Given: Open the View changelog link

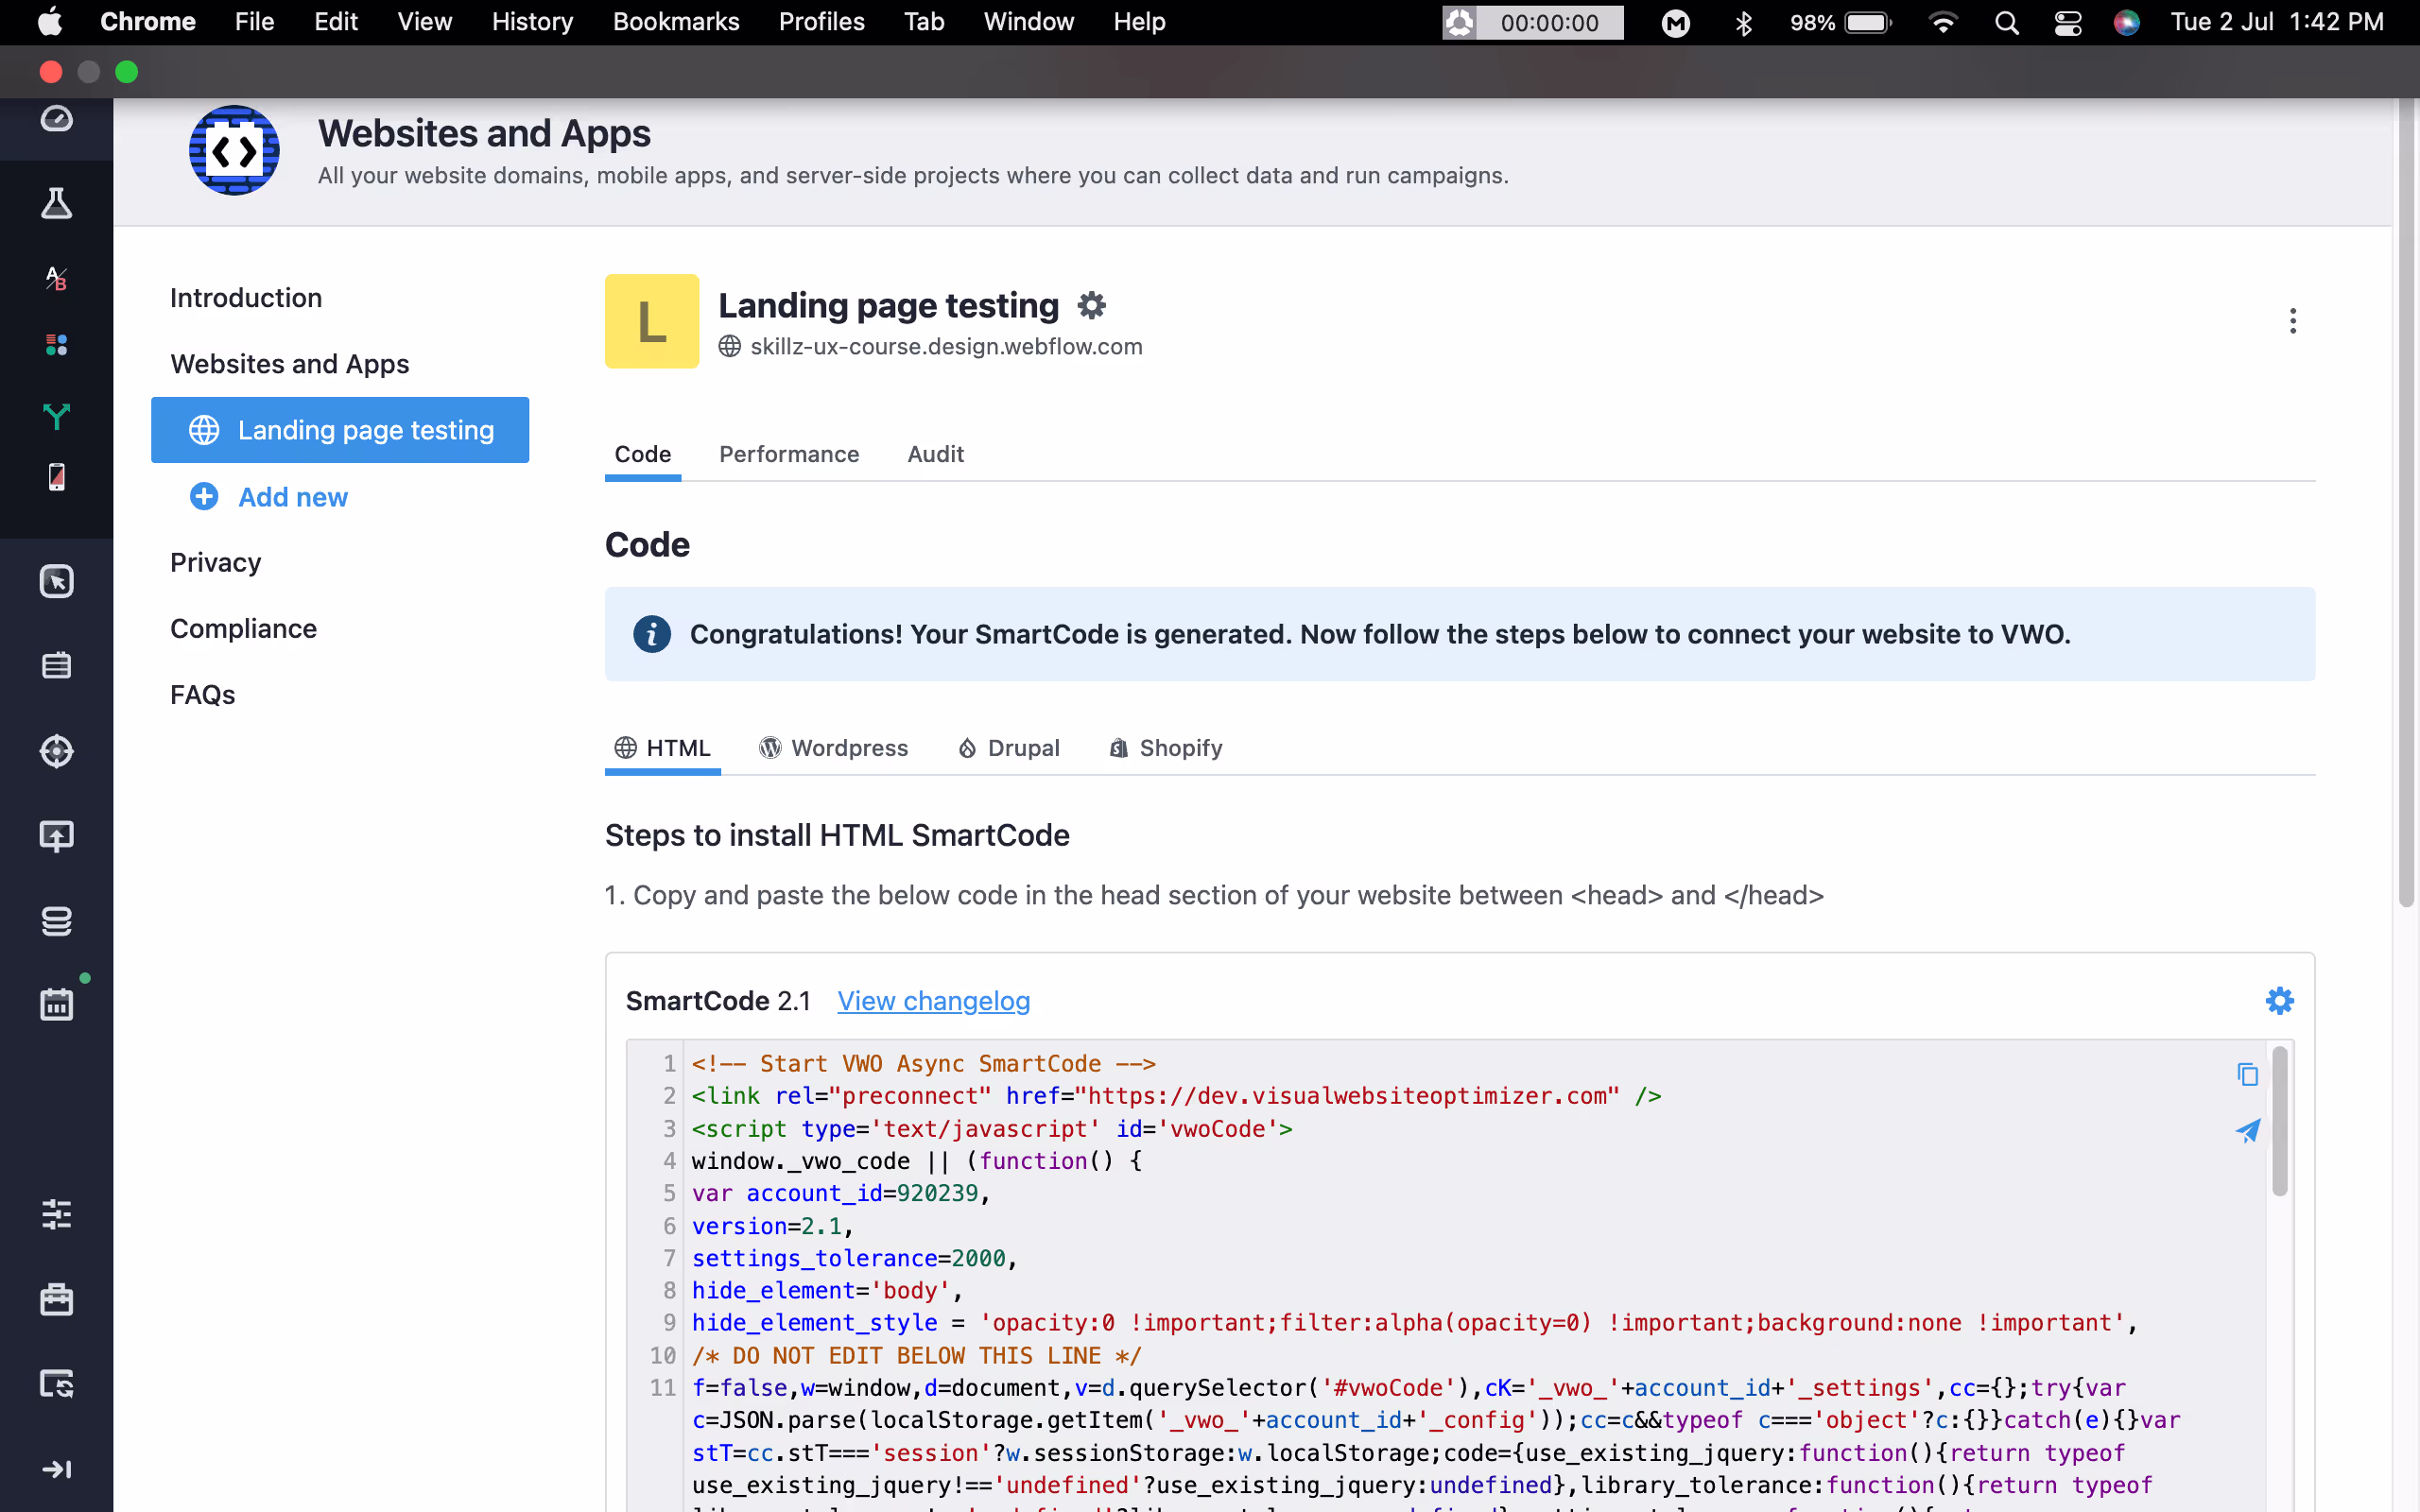Looking at the screenshot, I should click(933, 1001).
